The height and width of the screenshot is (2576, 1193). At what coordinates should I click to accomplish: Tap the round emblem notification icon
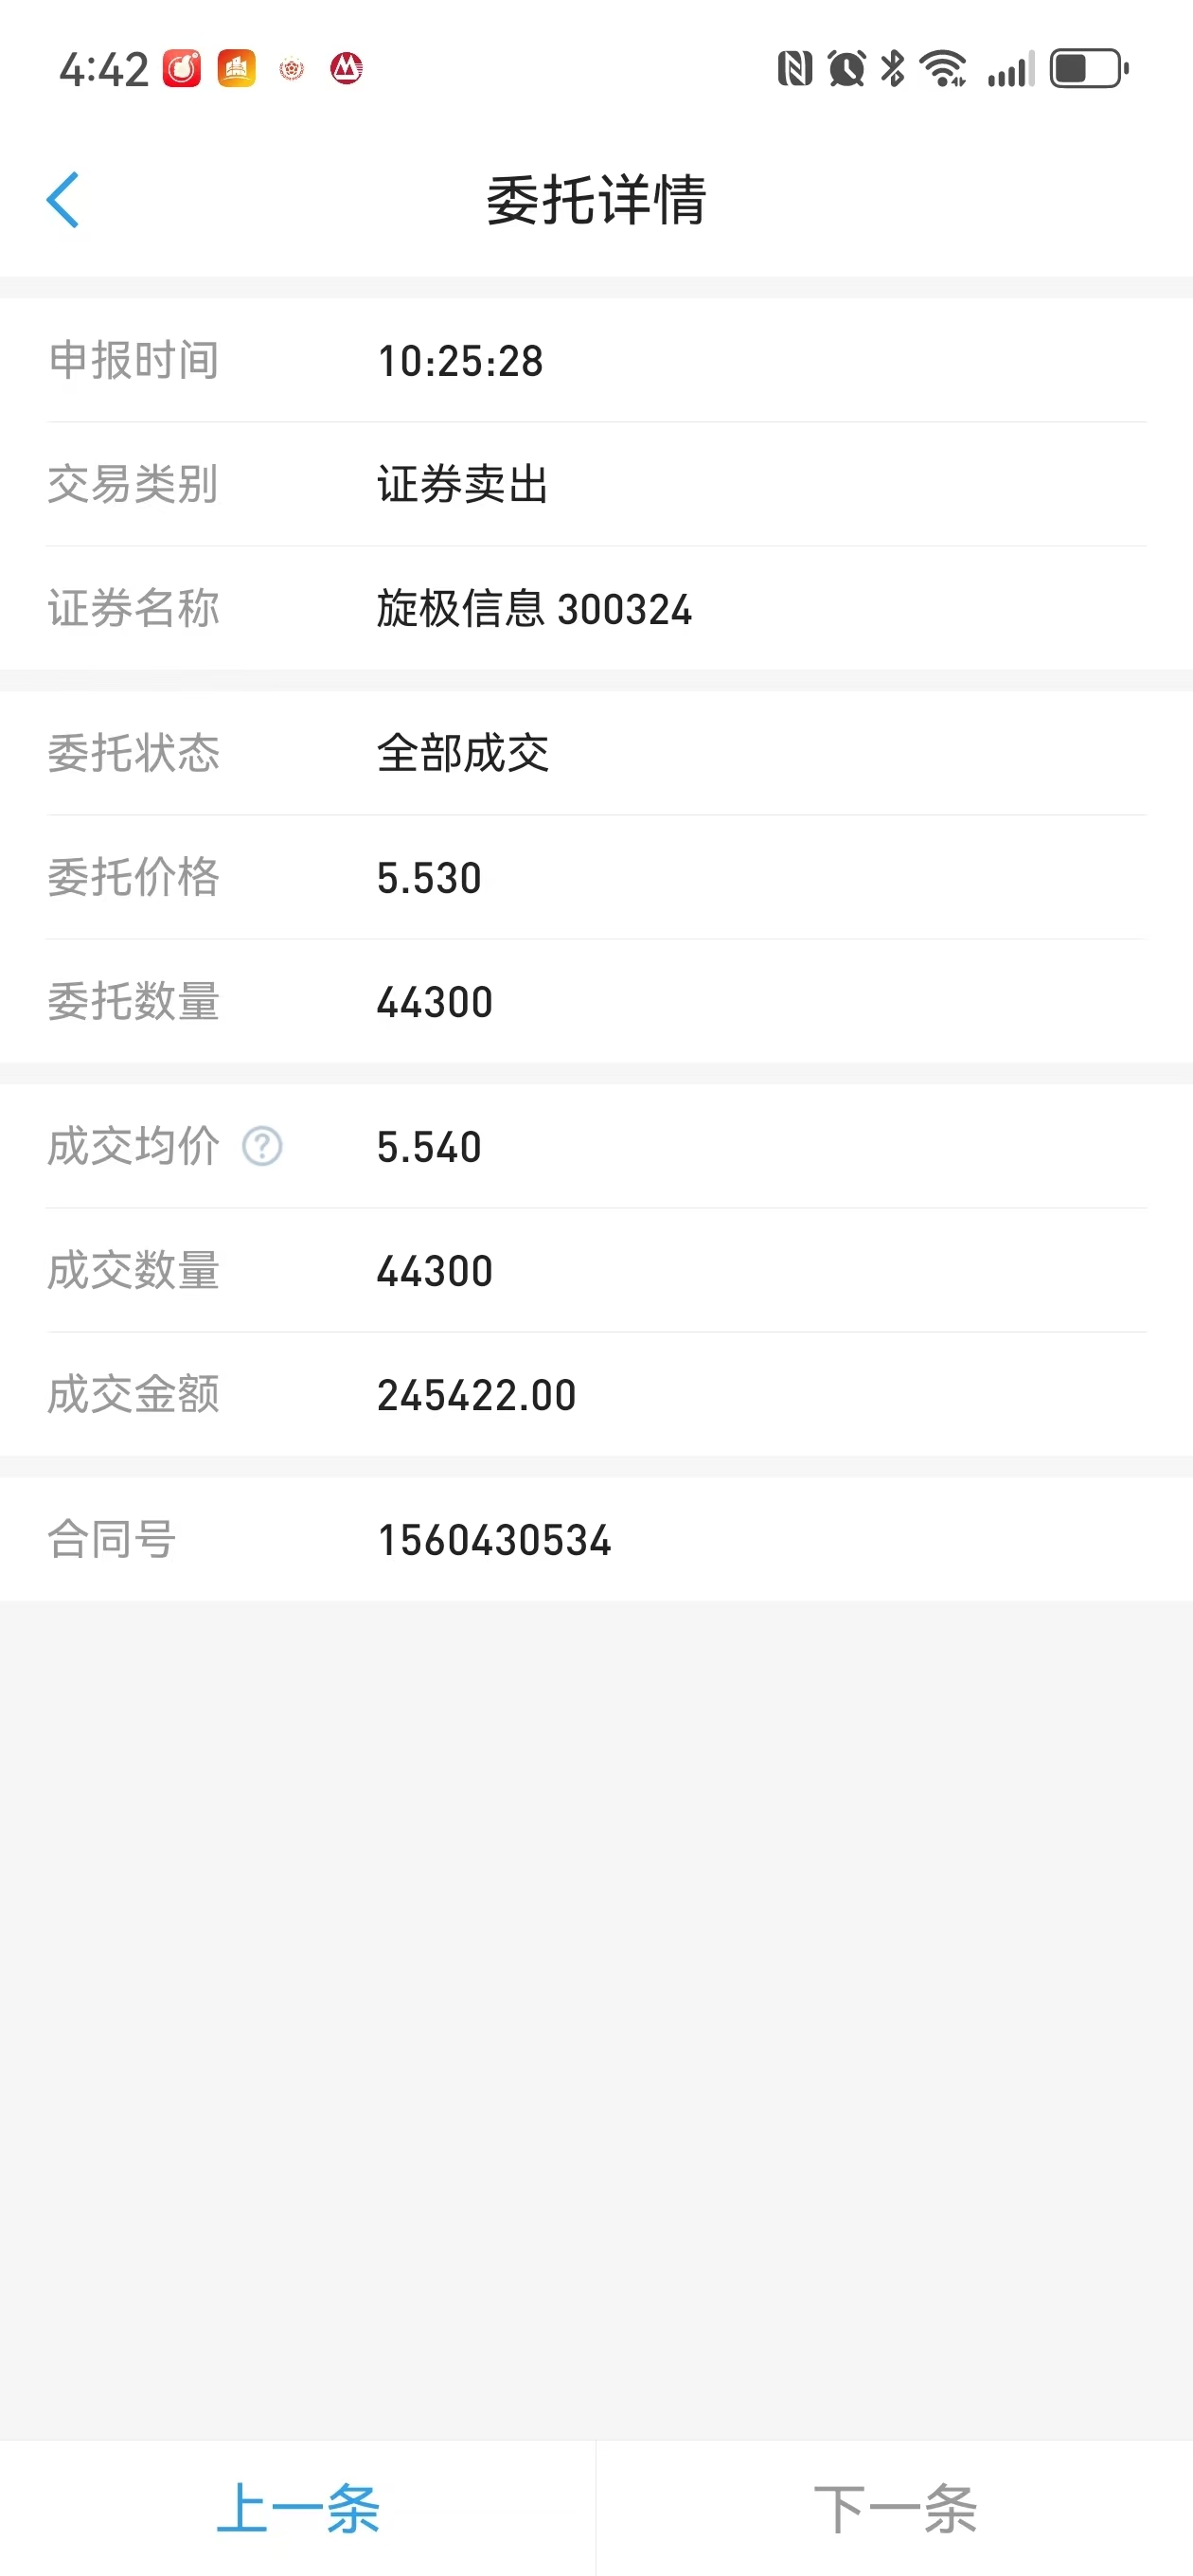[x=292, y=69]
